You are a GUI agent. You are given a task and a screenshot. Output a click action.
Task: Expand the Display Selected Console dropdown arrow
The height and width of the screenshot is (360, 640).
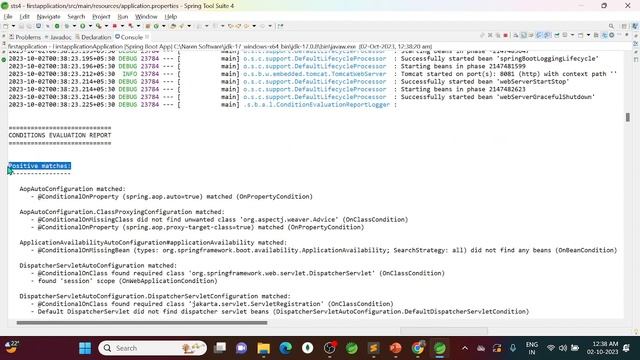point(572,35)
